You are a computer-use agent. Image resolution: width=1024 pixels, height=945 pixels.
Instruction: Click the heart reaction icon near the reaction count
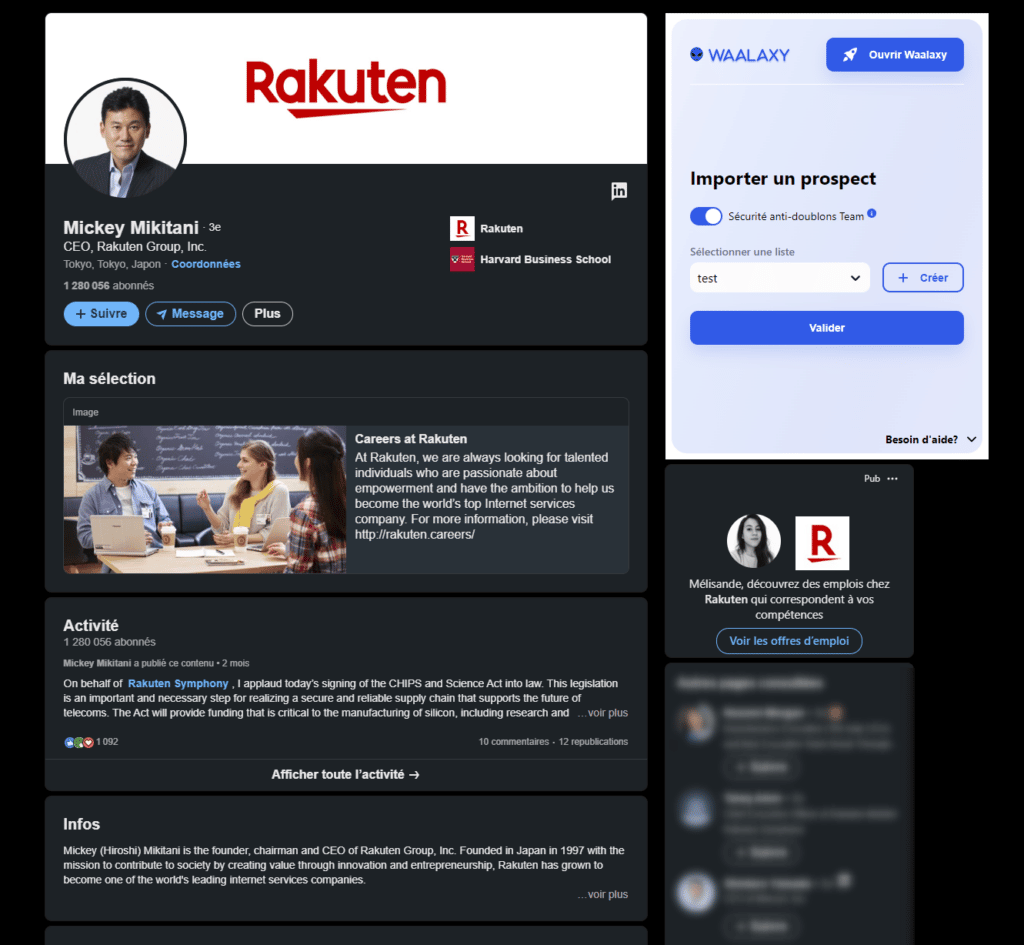tap(86, 742)
